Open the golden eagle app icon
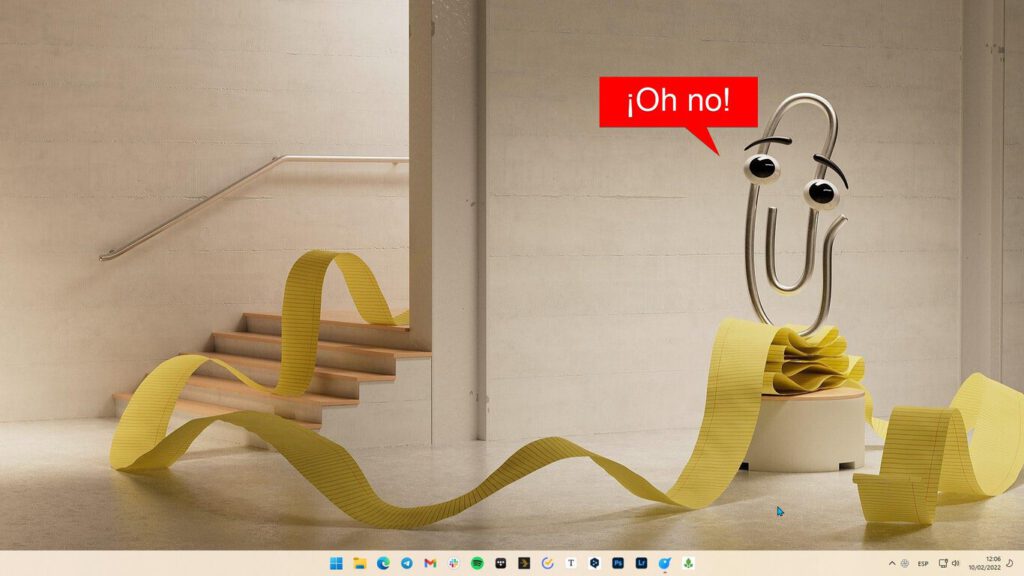The image size is (1024, 576). tap(523, 561)
